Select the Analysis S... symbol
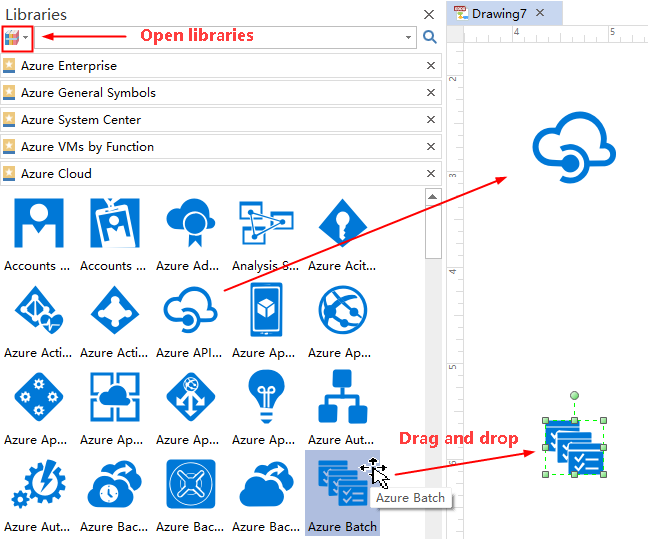The width and height of the screenshot is (648, 539). [266, 223]
